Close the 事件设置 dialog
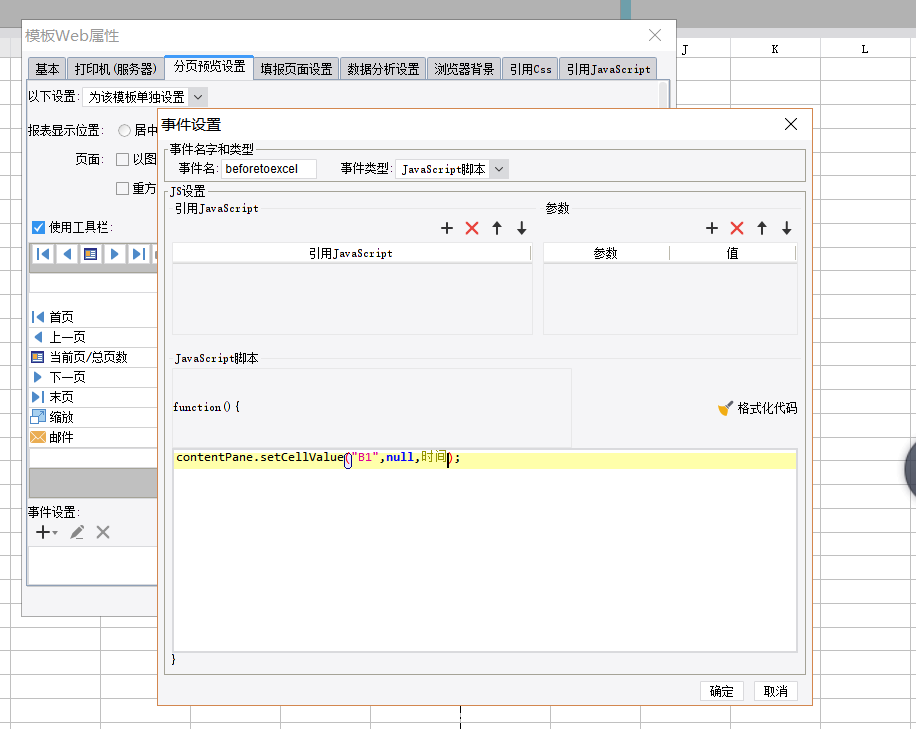 (x=791, y=124)
